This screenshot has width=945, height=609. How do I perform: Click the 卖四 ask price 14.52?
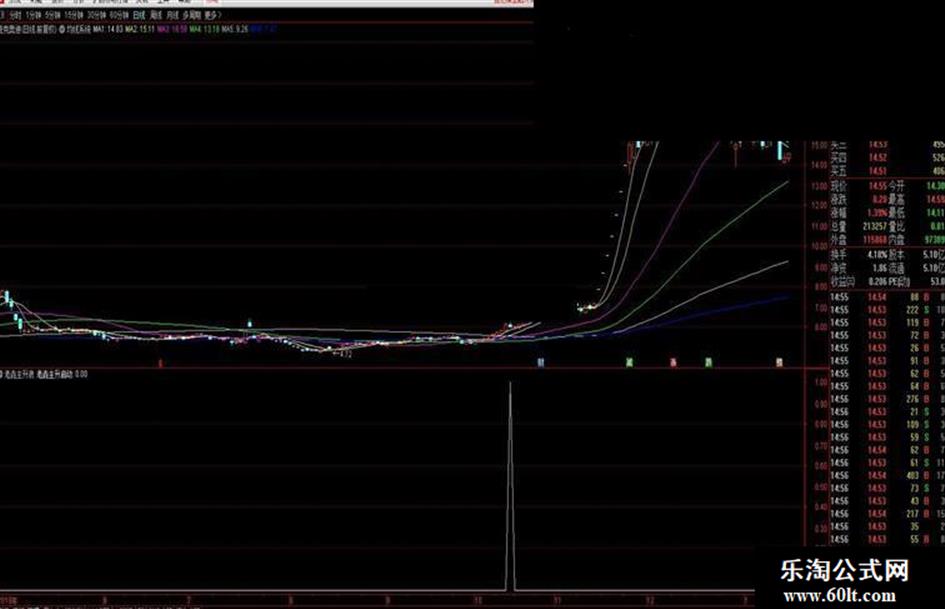[878, 158]
